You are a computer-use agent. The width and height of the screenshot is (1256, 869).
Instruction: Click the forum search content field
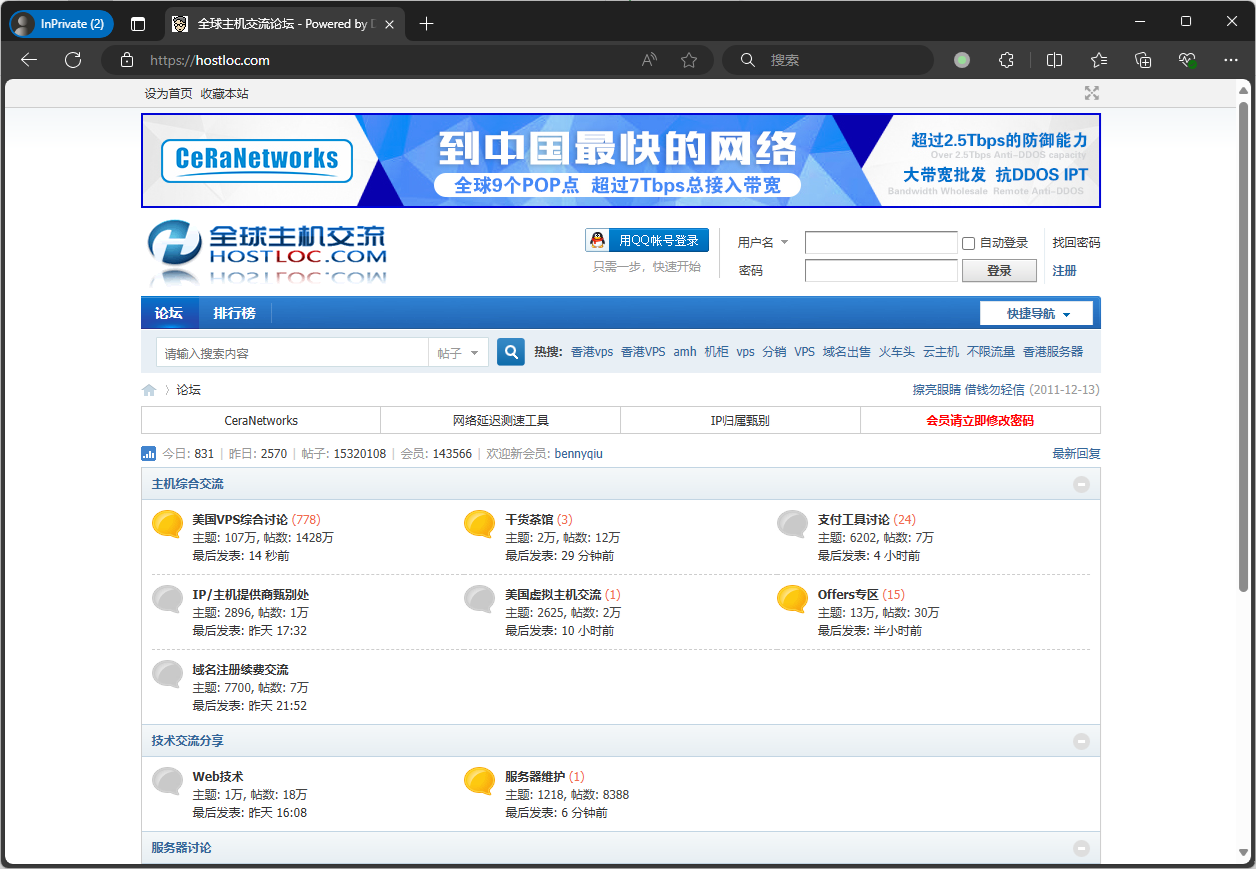293,353
